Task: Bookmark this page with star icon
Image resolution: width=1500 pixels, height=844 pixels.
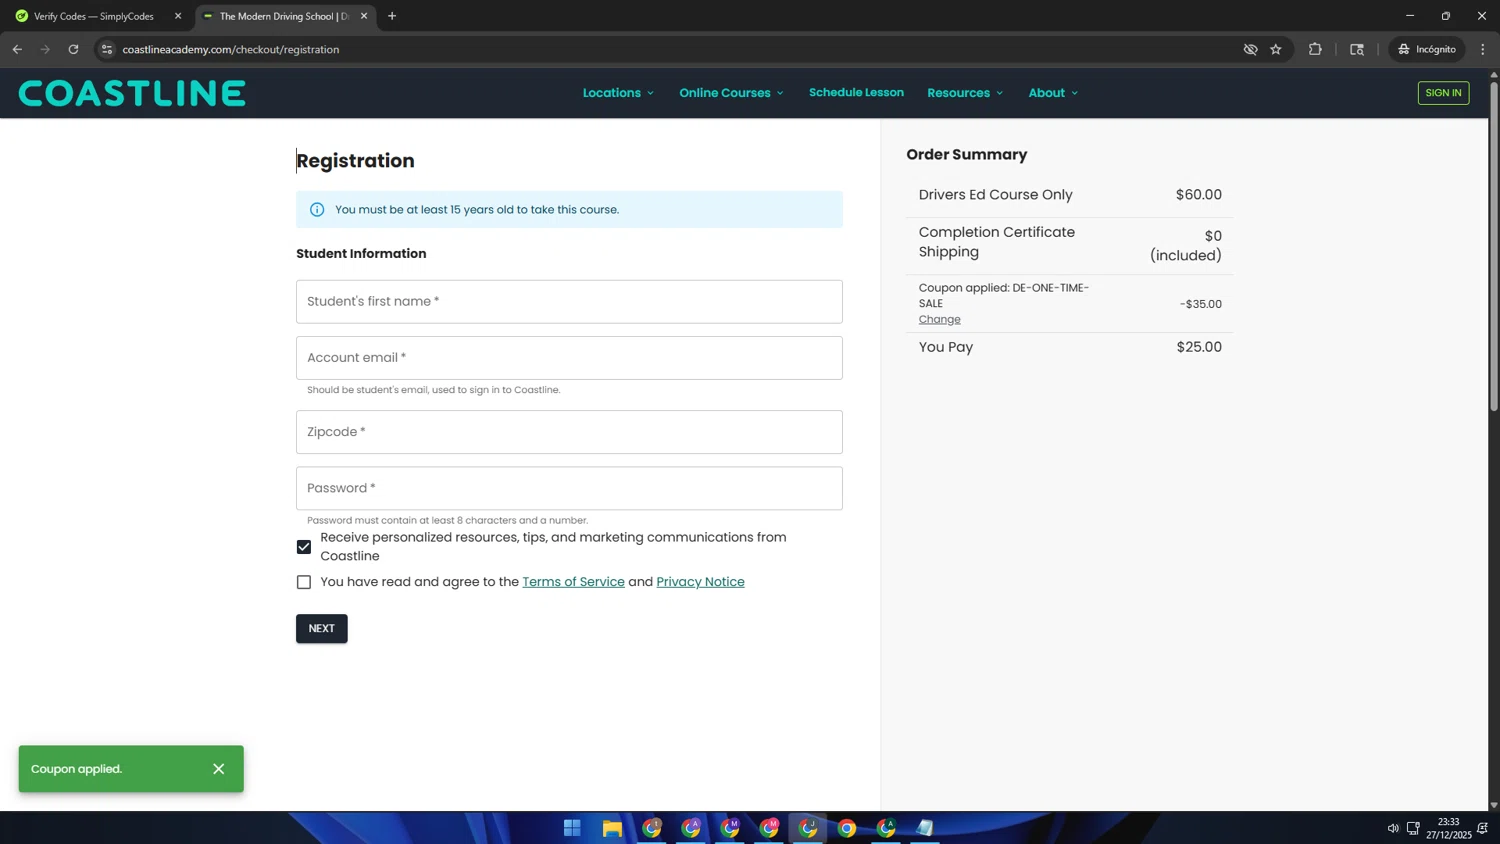Action: click(1276, 49)
